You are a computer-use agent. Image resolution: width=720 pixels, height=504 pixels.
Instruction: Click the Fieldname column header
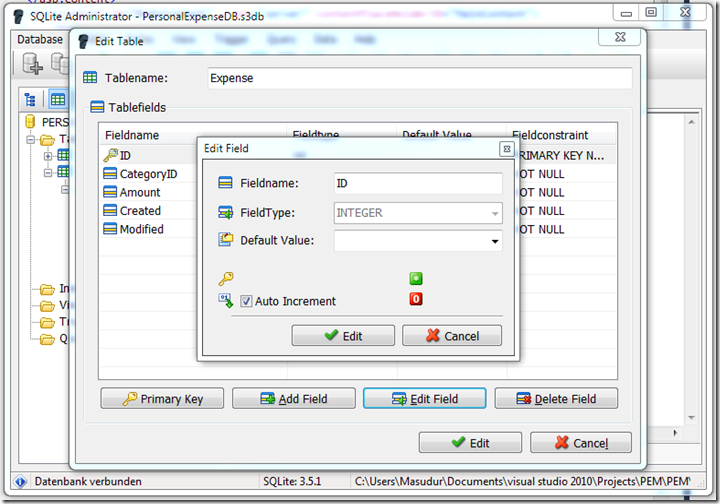(193, 135)
